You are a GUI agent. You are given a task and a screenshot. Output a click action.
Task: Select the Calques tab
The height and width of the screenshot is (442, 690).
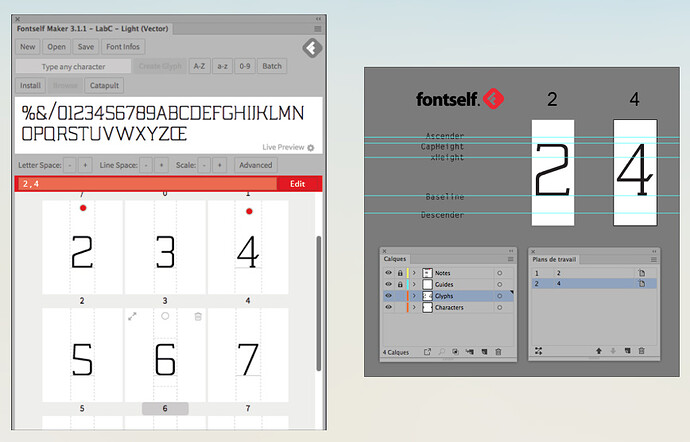[x=395, y=259]
